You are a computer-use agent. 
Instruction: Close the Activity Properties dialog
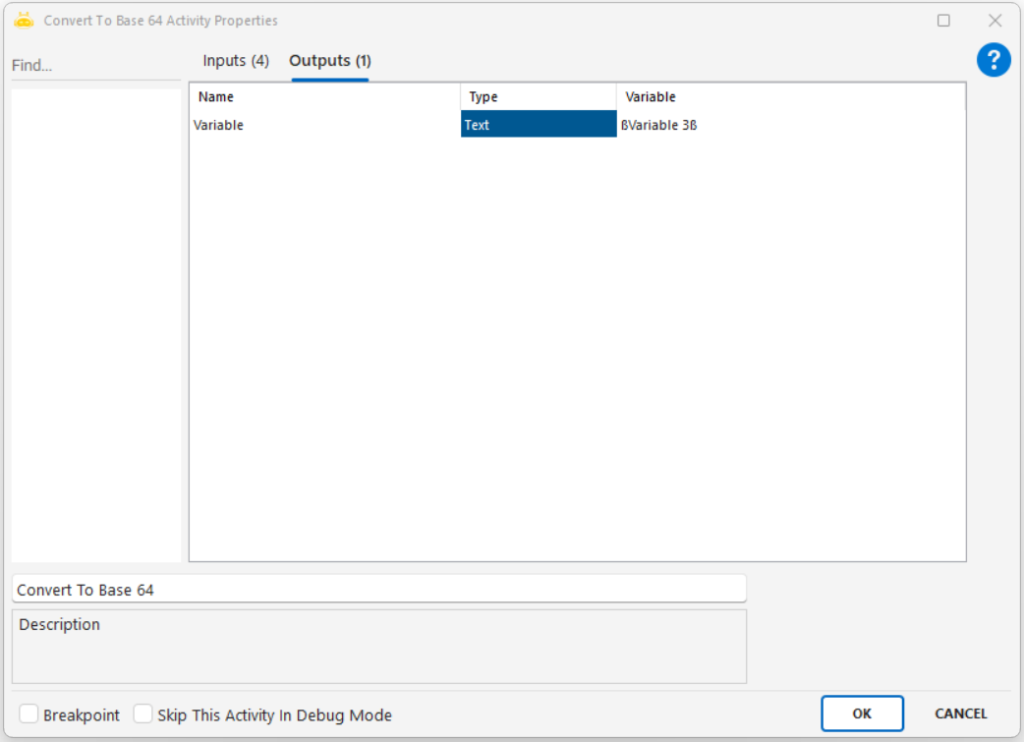tap(995, 20)
